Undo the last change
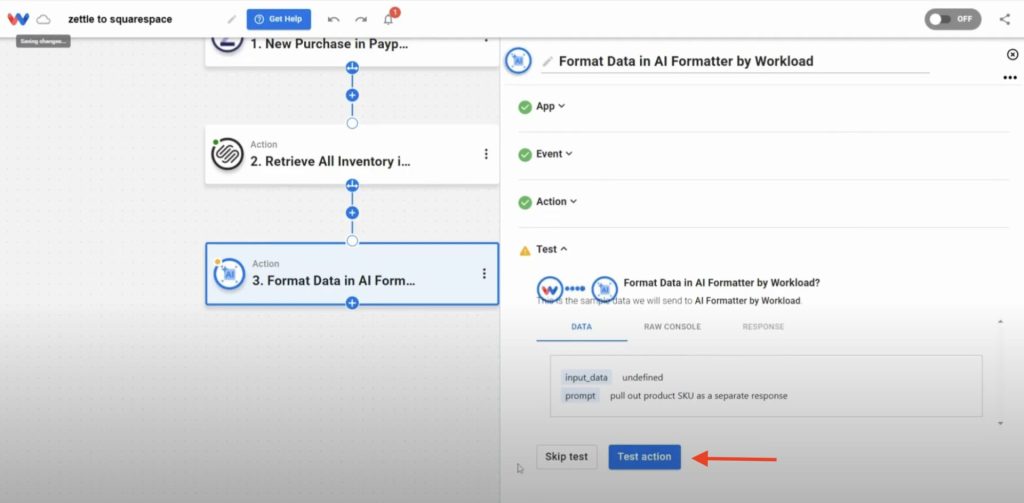1024x503 pixels. [x=334, y=20]
